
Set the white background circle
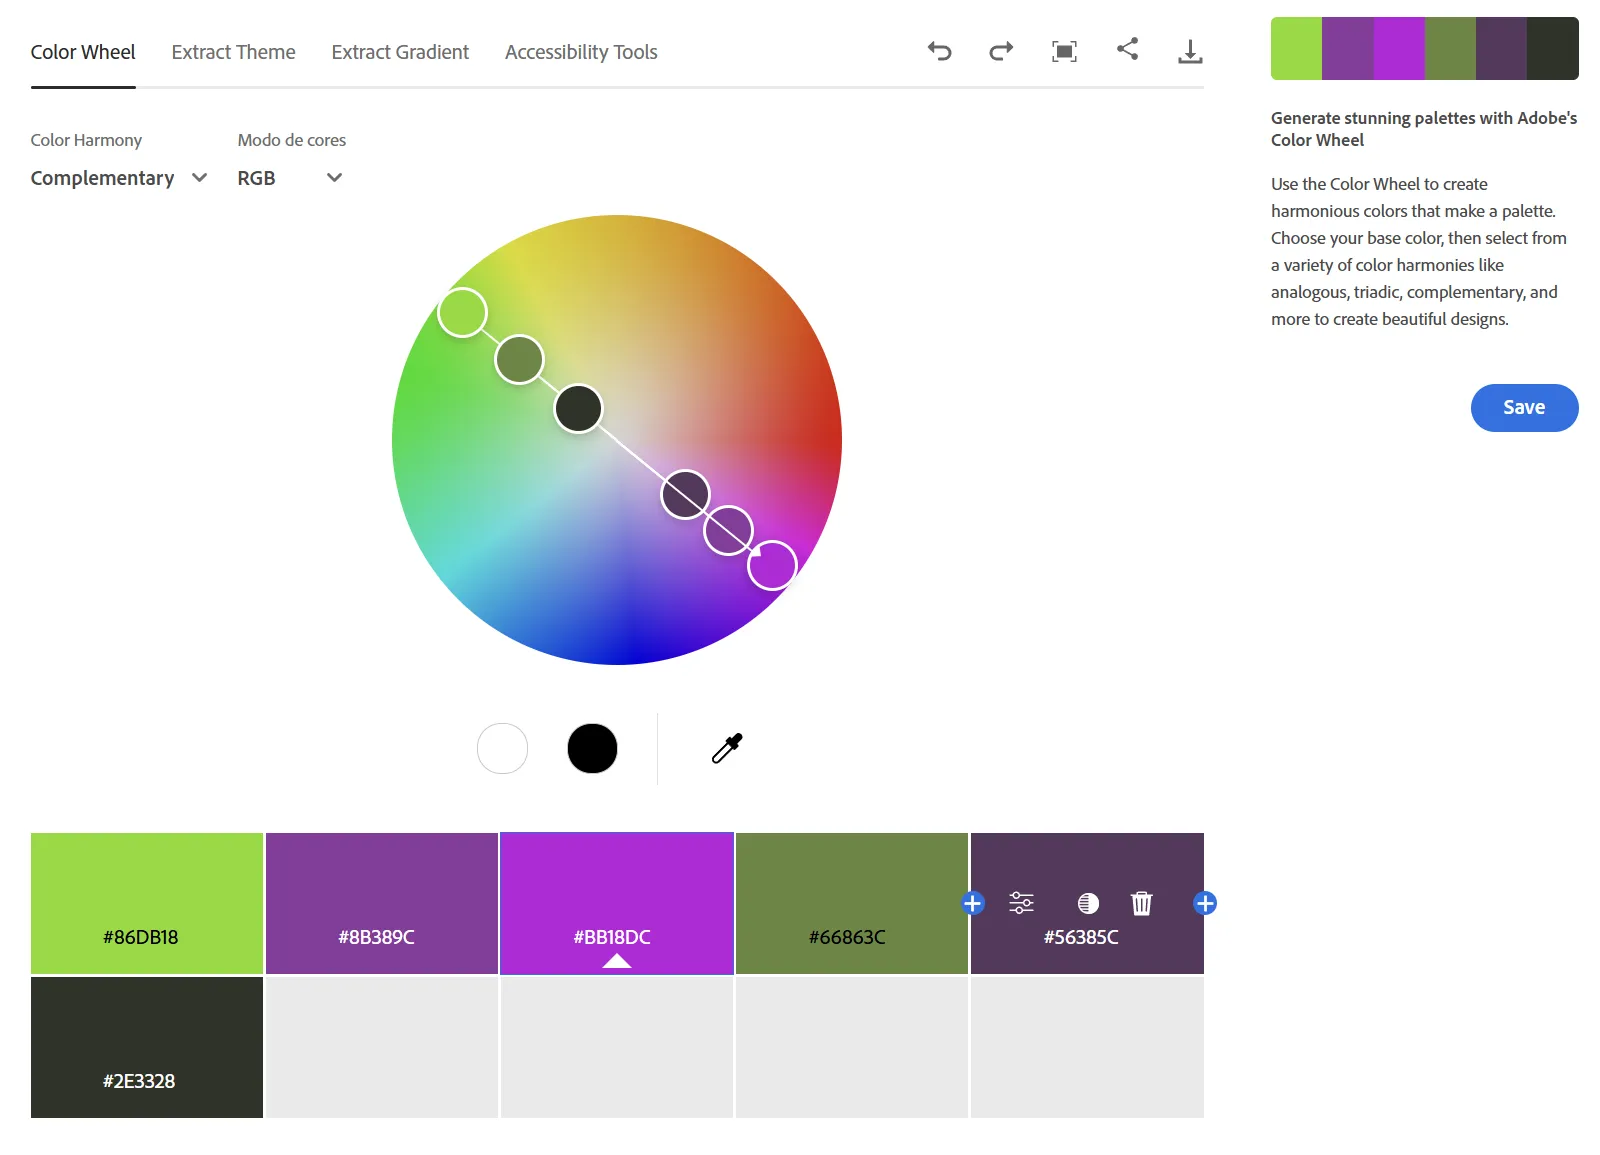pyautogui.click(x=502, y=748)
